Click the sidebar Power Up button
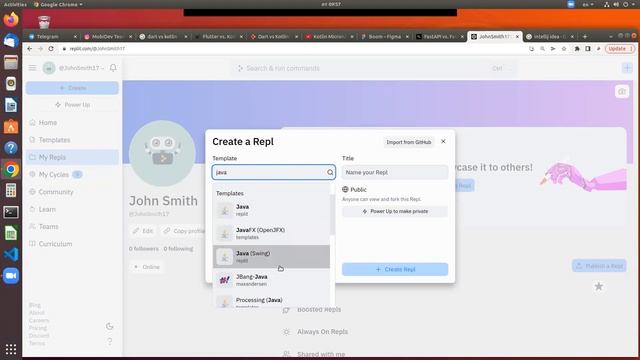The width and height of the screenshot is (640, 360). [72, 105]
